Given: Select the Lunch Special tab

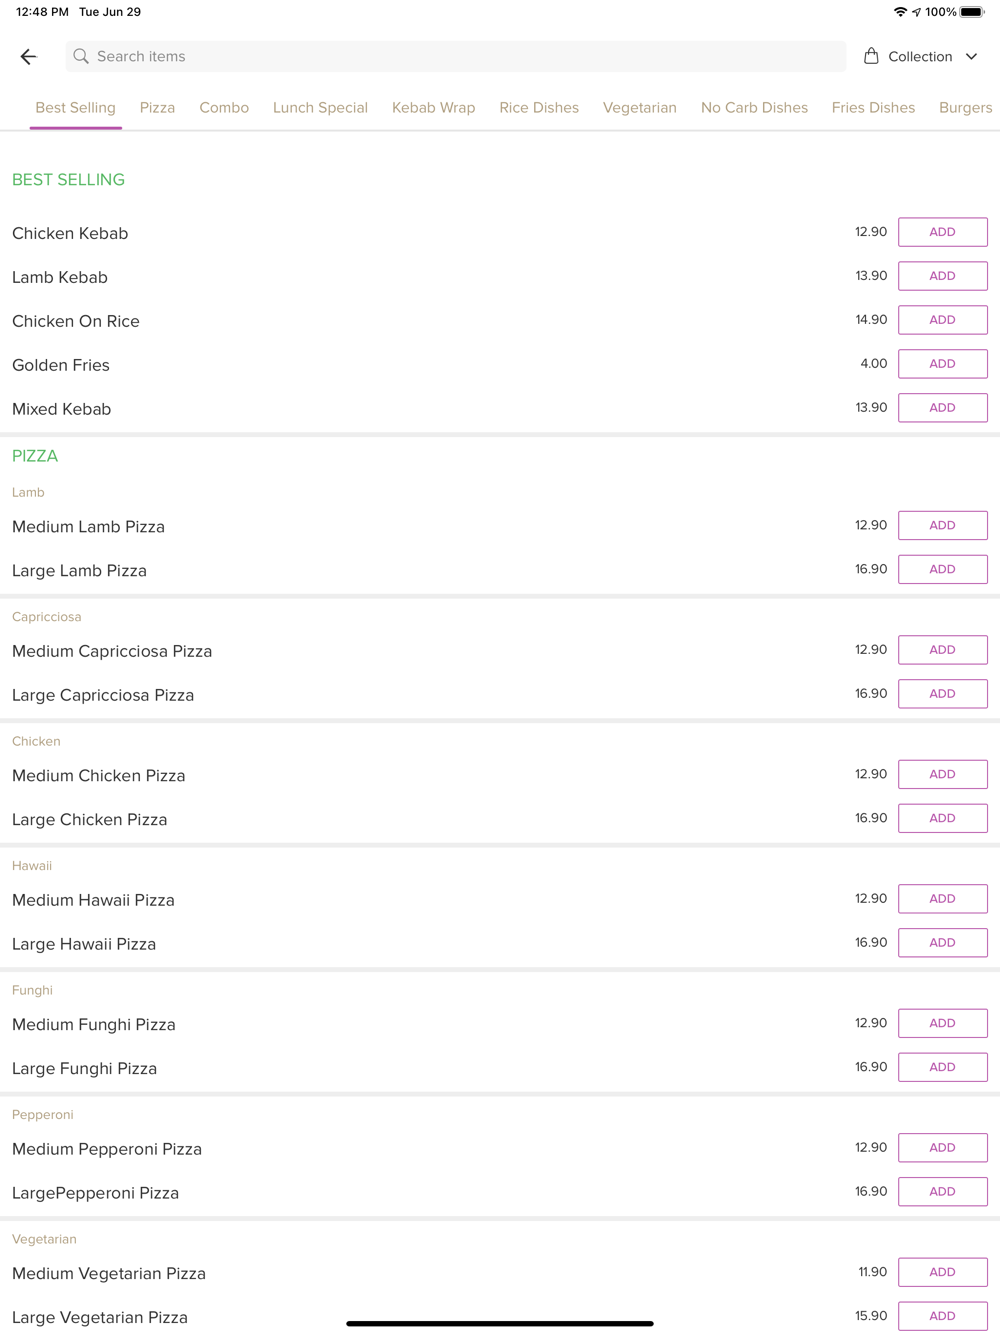Looking at the screenshot, I should pyautogui.click(x=320, y=108).
